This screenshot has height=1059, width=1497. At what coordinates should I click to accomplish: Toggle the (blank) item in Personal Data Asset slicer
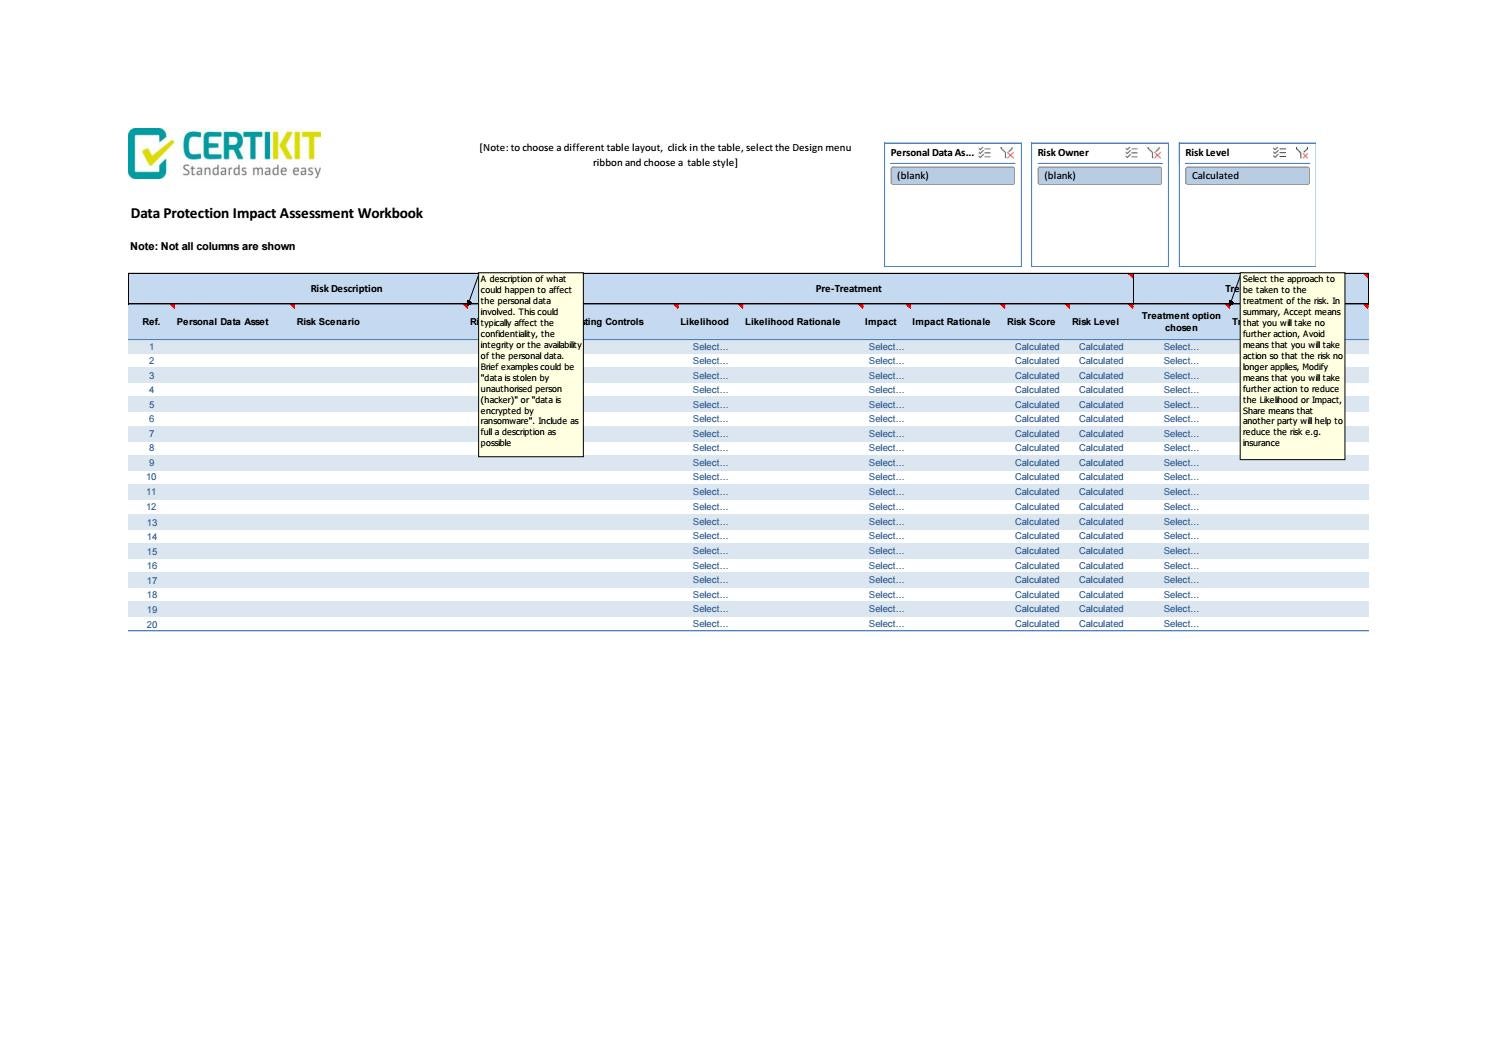tap(952, 175)
